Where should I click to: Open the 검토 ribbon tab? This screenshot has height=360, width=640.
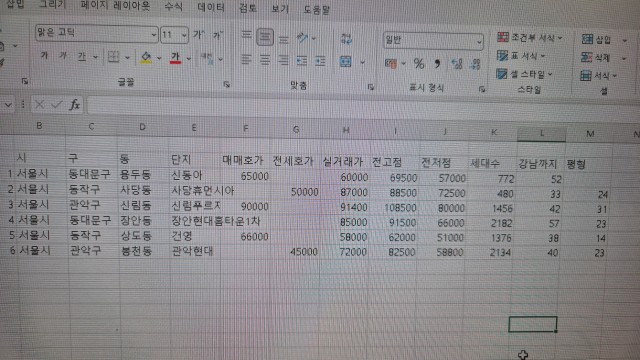point(248,9)
